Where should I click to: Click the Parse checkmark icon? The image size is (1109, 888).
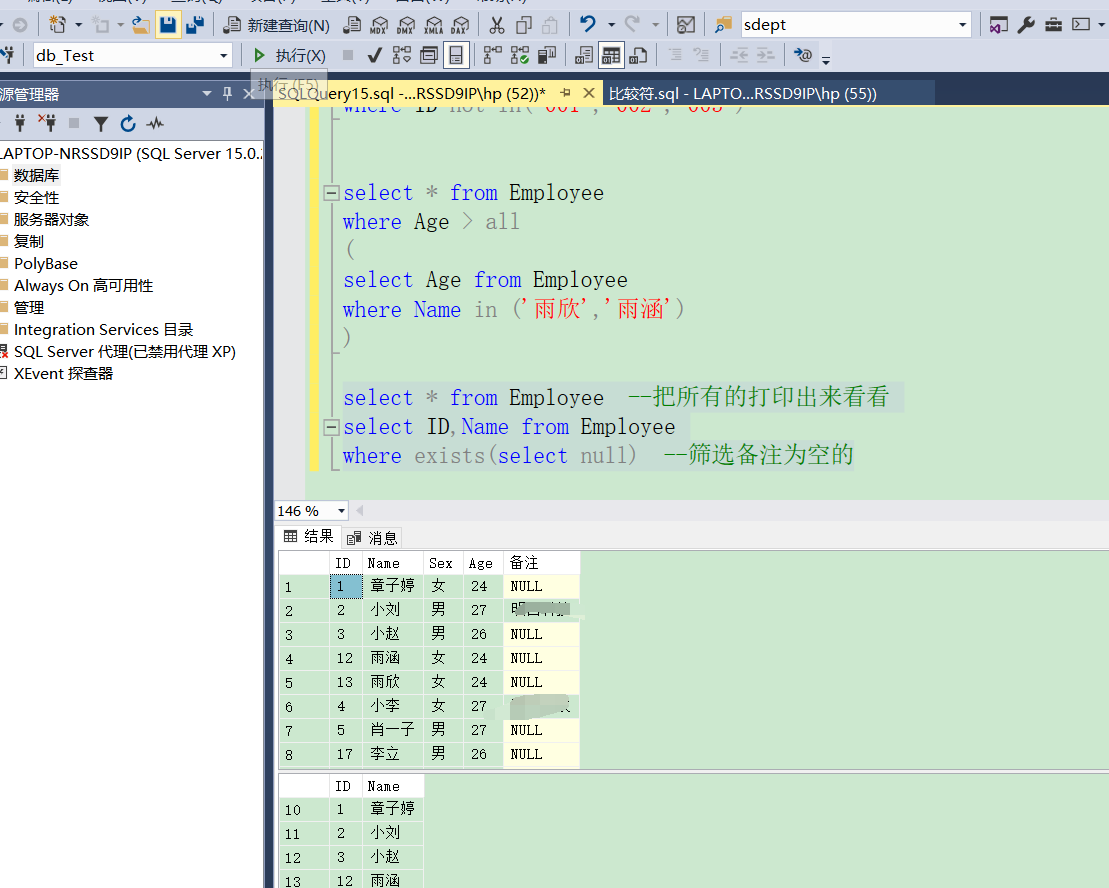[x=375, y=55]
